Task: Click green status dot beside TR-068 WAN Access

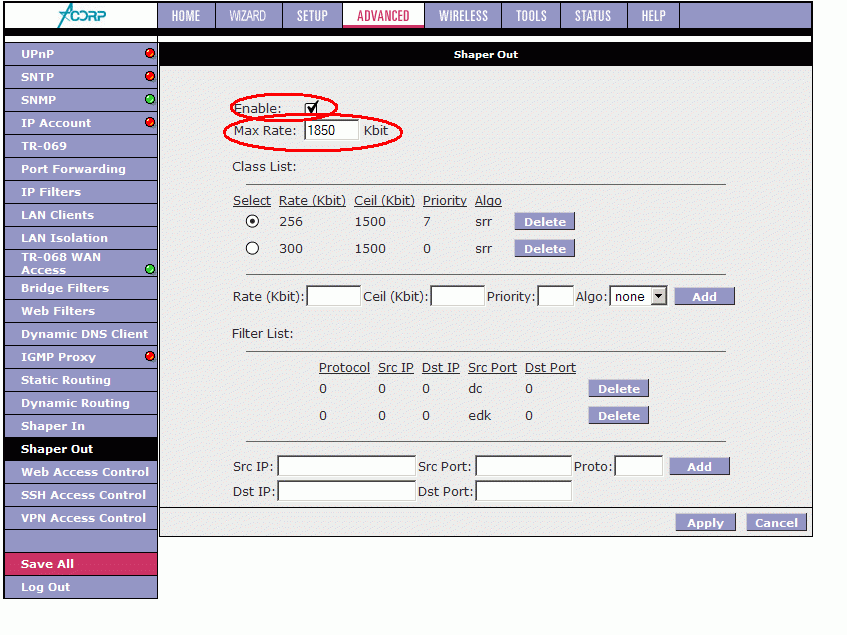Action: coord(150,269)
